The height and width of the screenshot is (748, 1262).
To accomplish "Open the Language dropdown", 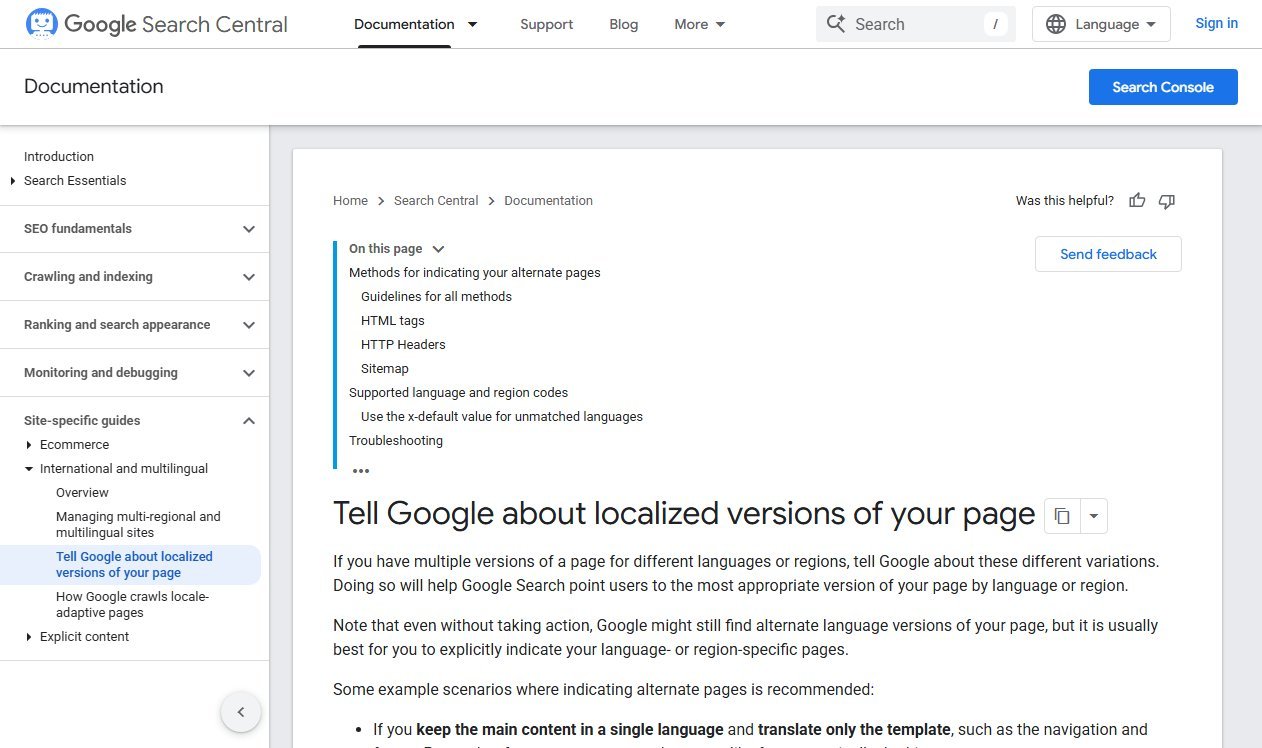I will click(1101, 24).
